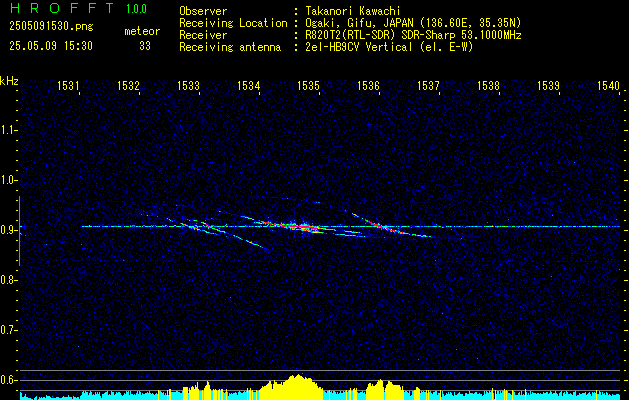Click the 0.6 kHz frequency label
This screenshot has height=400, width=629.
click(x=7, y=380)
